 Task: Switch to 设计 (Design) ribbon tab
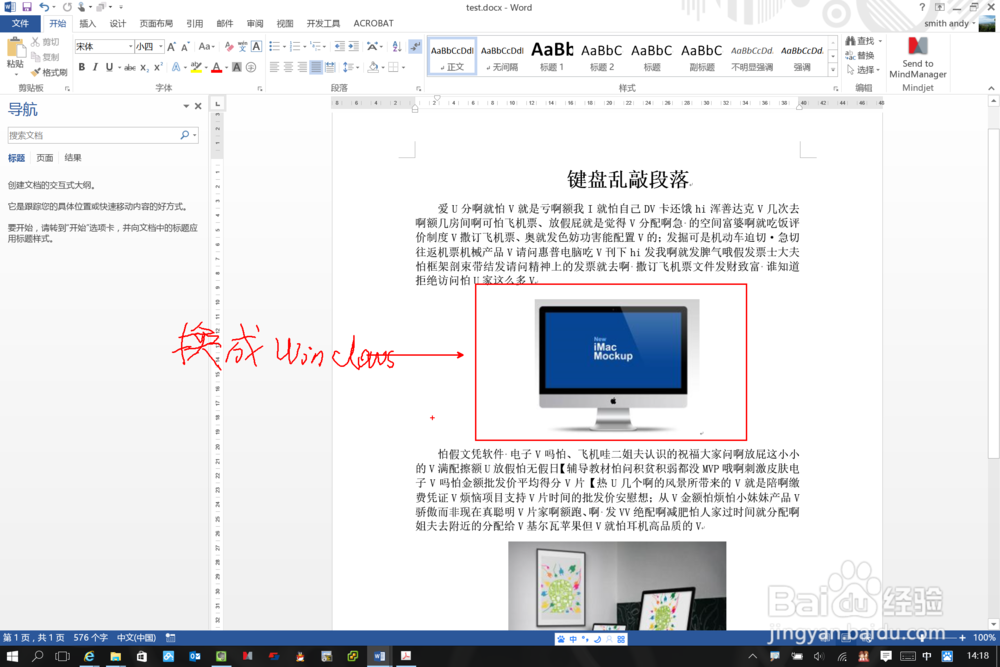tap(117, 24)
